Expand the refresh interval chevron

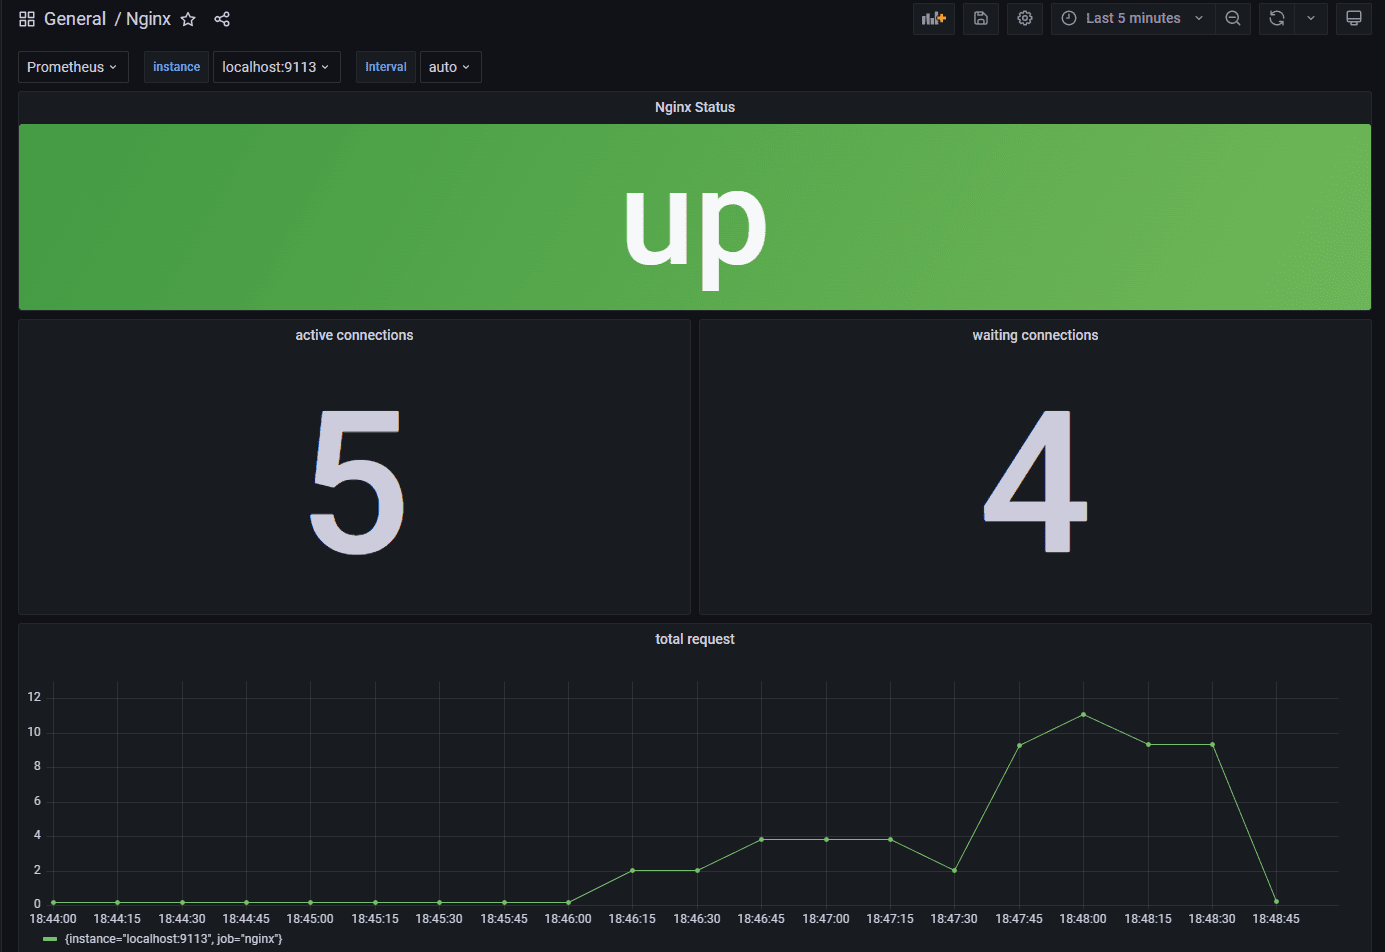[x=1311, y=18]
